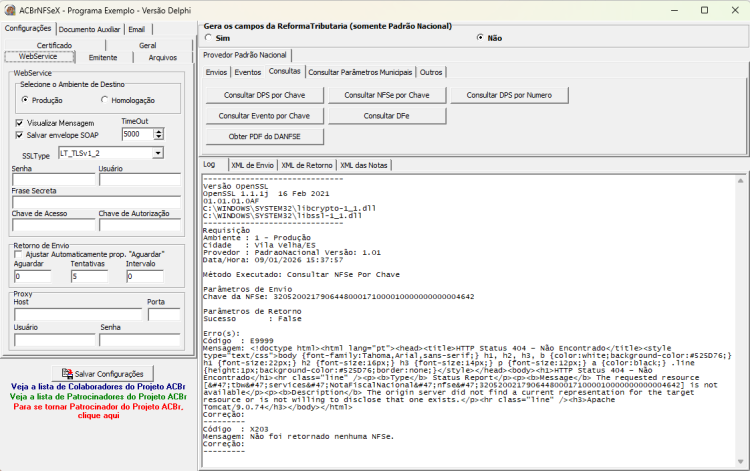The width and height of the screenshot is (750, 471).
Task: Open the Arquivos settings tab
Action: coord(163,57)
